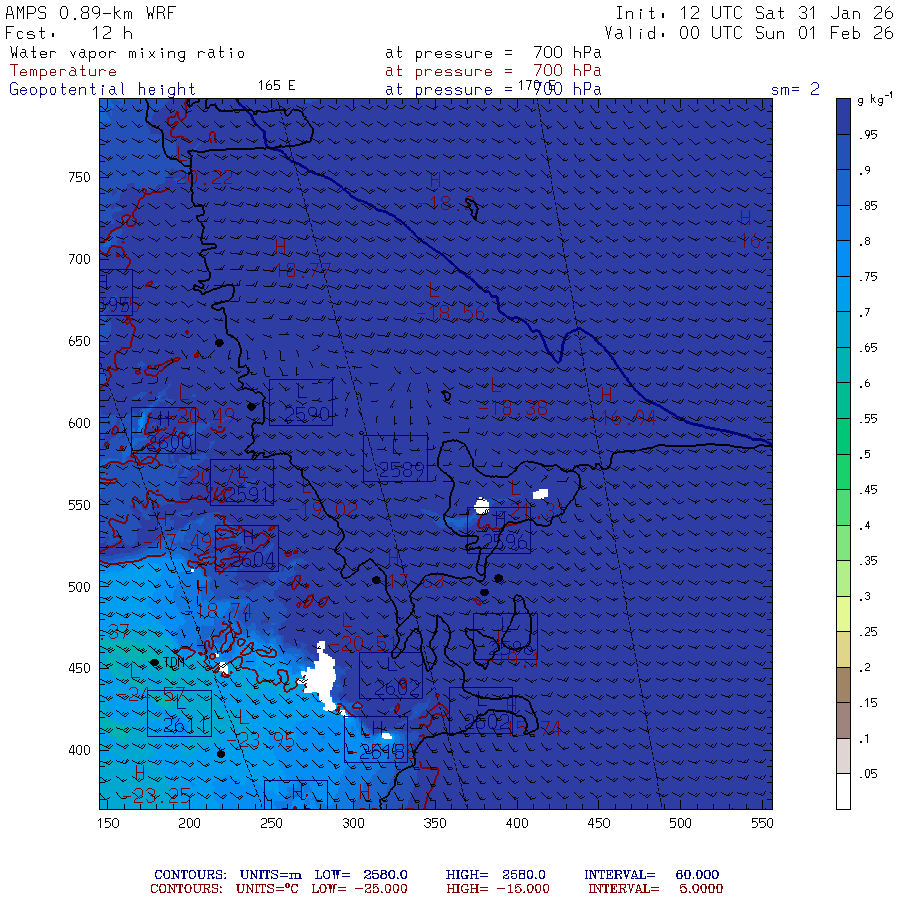
Task: Click the boxed 'H 2596' geopotential high label
Action: tap(499, 530)
